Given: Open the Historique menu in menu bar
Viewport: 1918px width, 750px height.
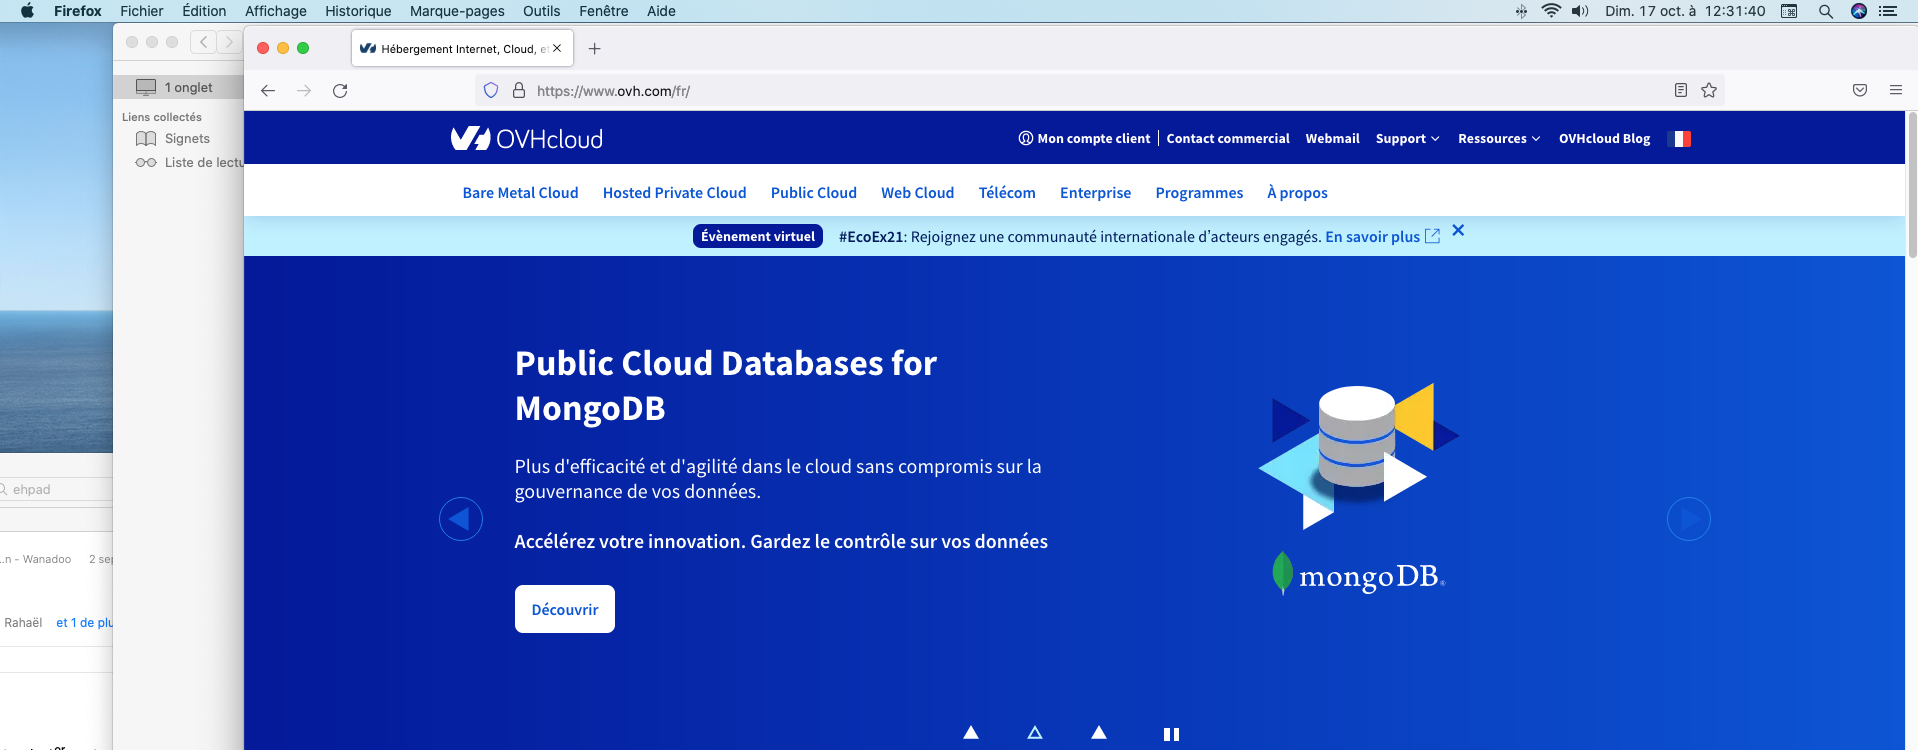Looking at the screenshot, I should tap(358, 11).
